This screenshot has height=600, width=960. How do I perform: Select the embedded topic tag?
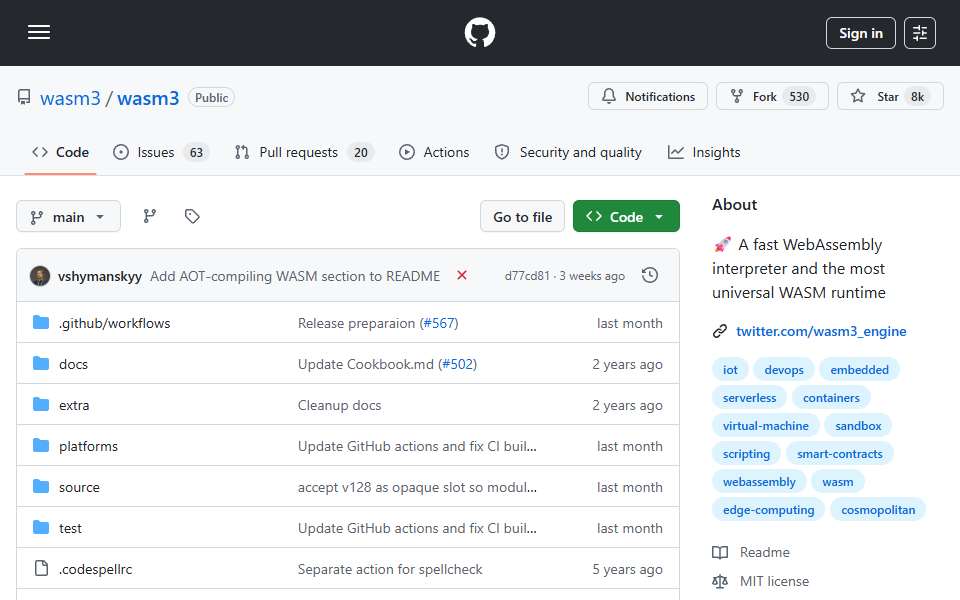[859, 370]
